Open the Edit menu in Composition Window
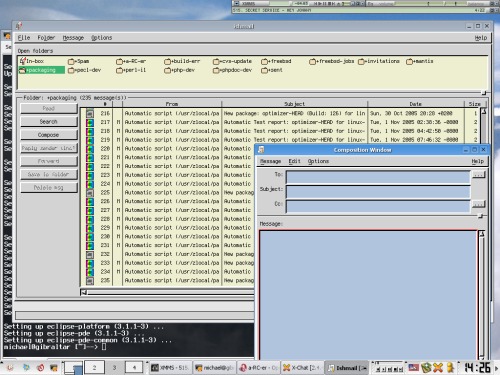This screenshot has width=500, height=375. click(x=294, y=161)
